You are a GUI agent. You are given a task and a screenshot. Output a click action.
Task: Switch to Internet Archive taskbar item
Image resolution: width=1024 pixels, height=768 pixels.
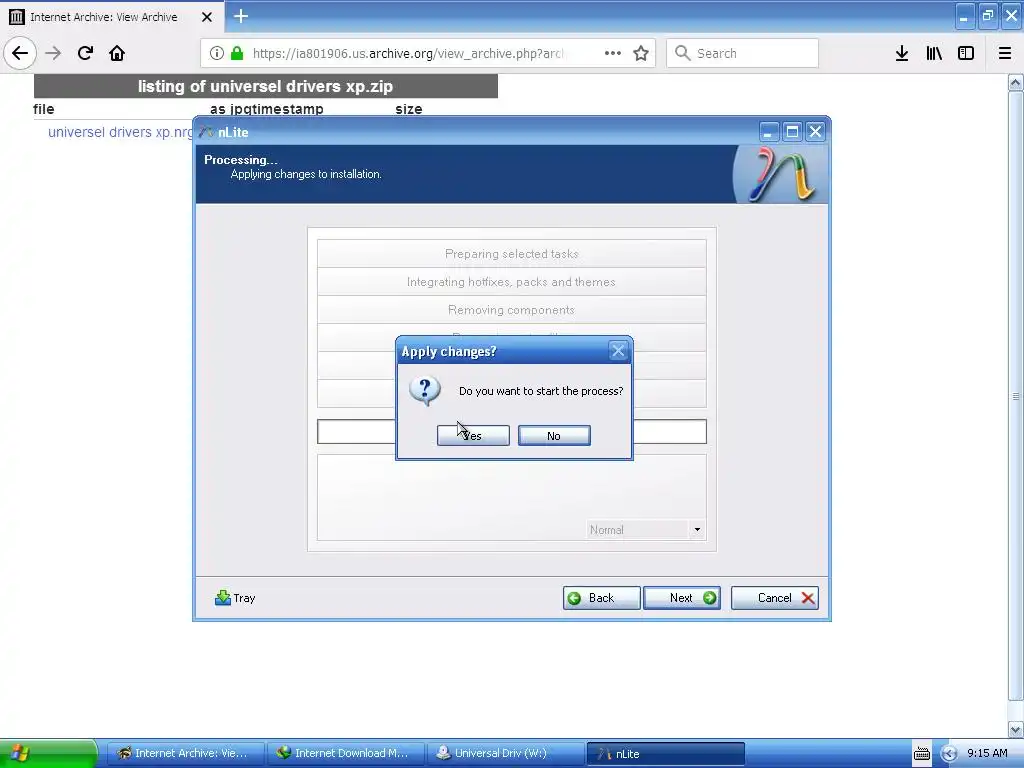[185, 753]
